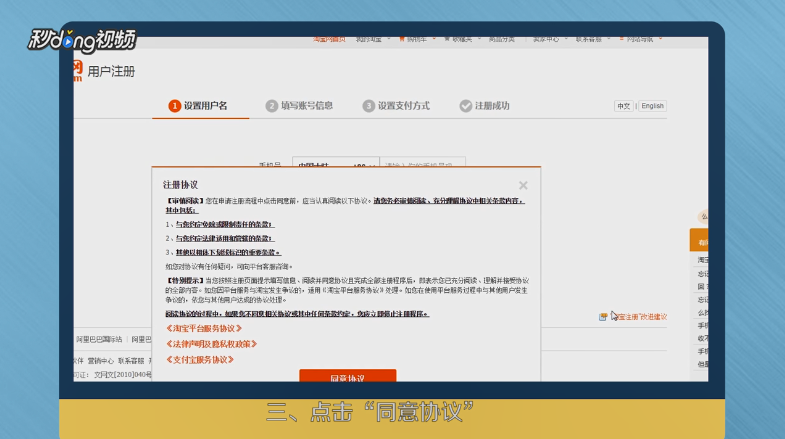Open the 《支付宝服务协议》 link

[x=200, y=359]
